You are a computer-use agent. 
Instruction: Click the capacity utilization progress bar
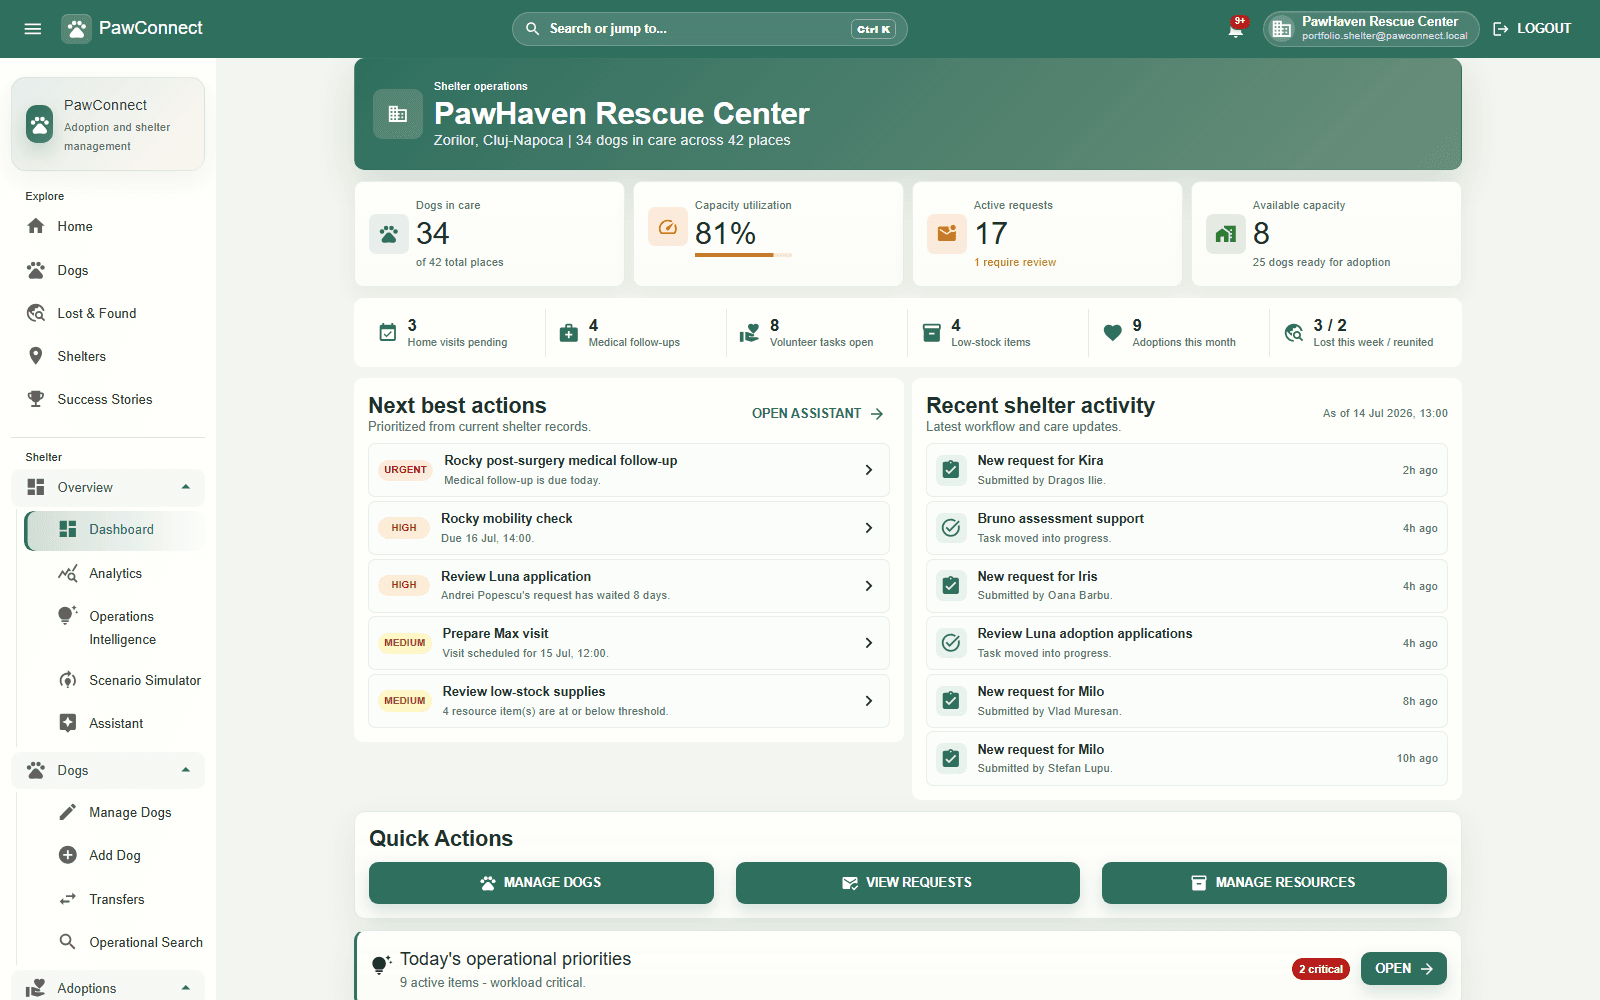tap(743, 255)
